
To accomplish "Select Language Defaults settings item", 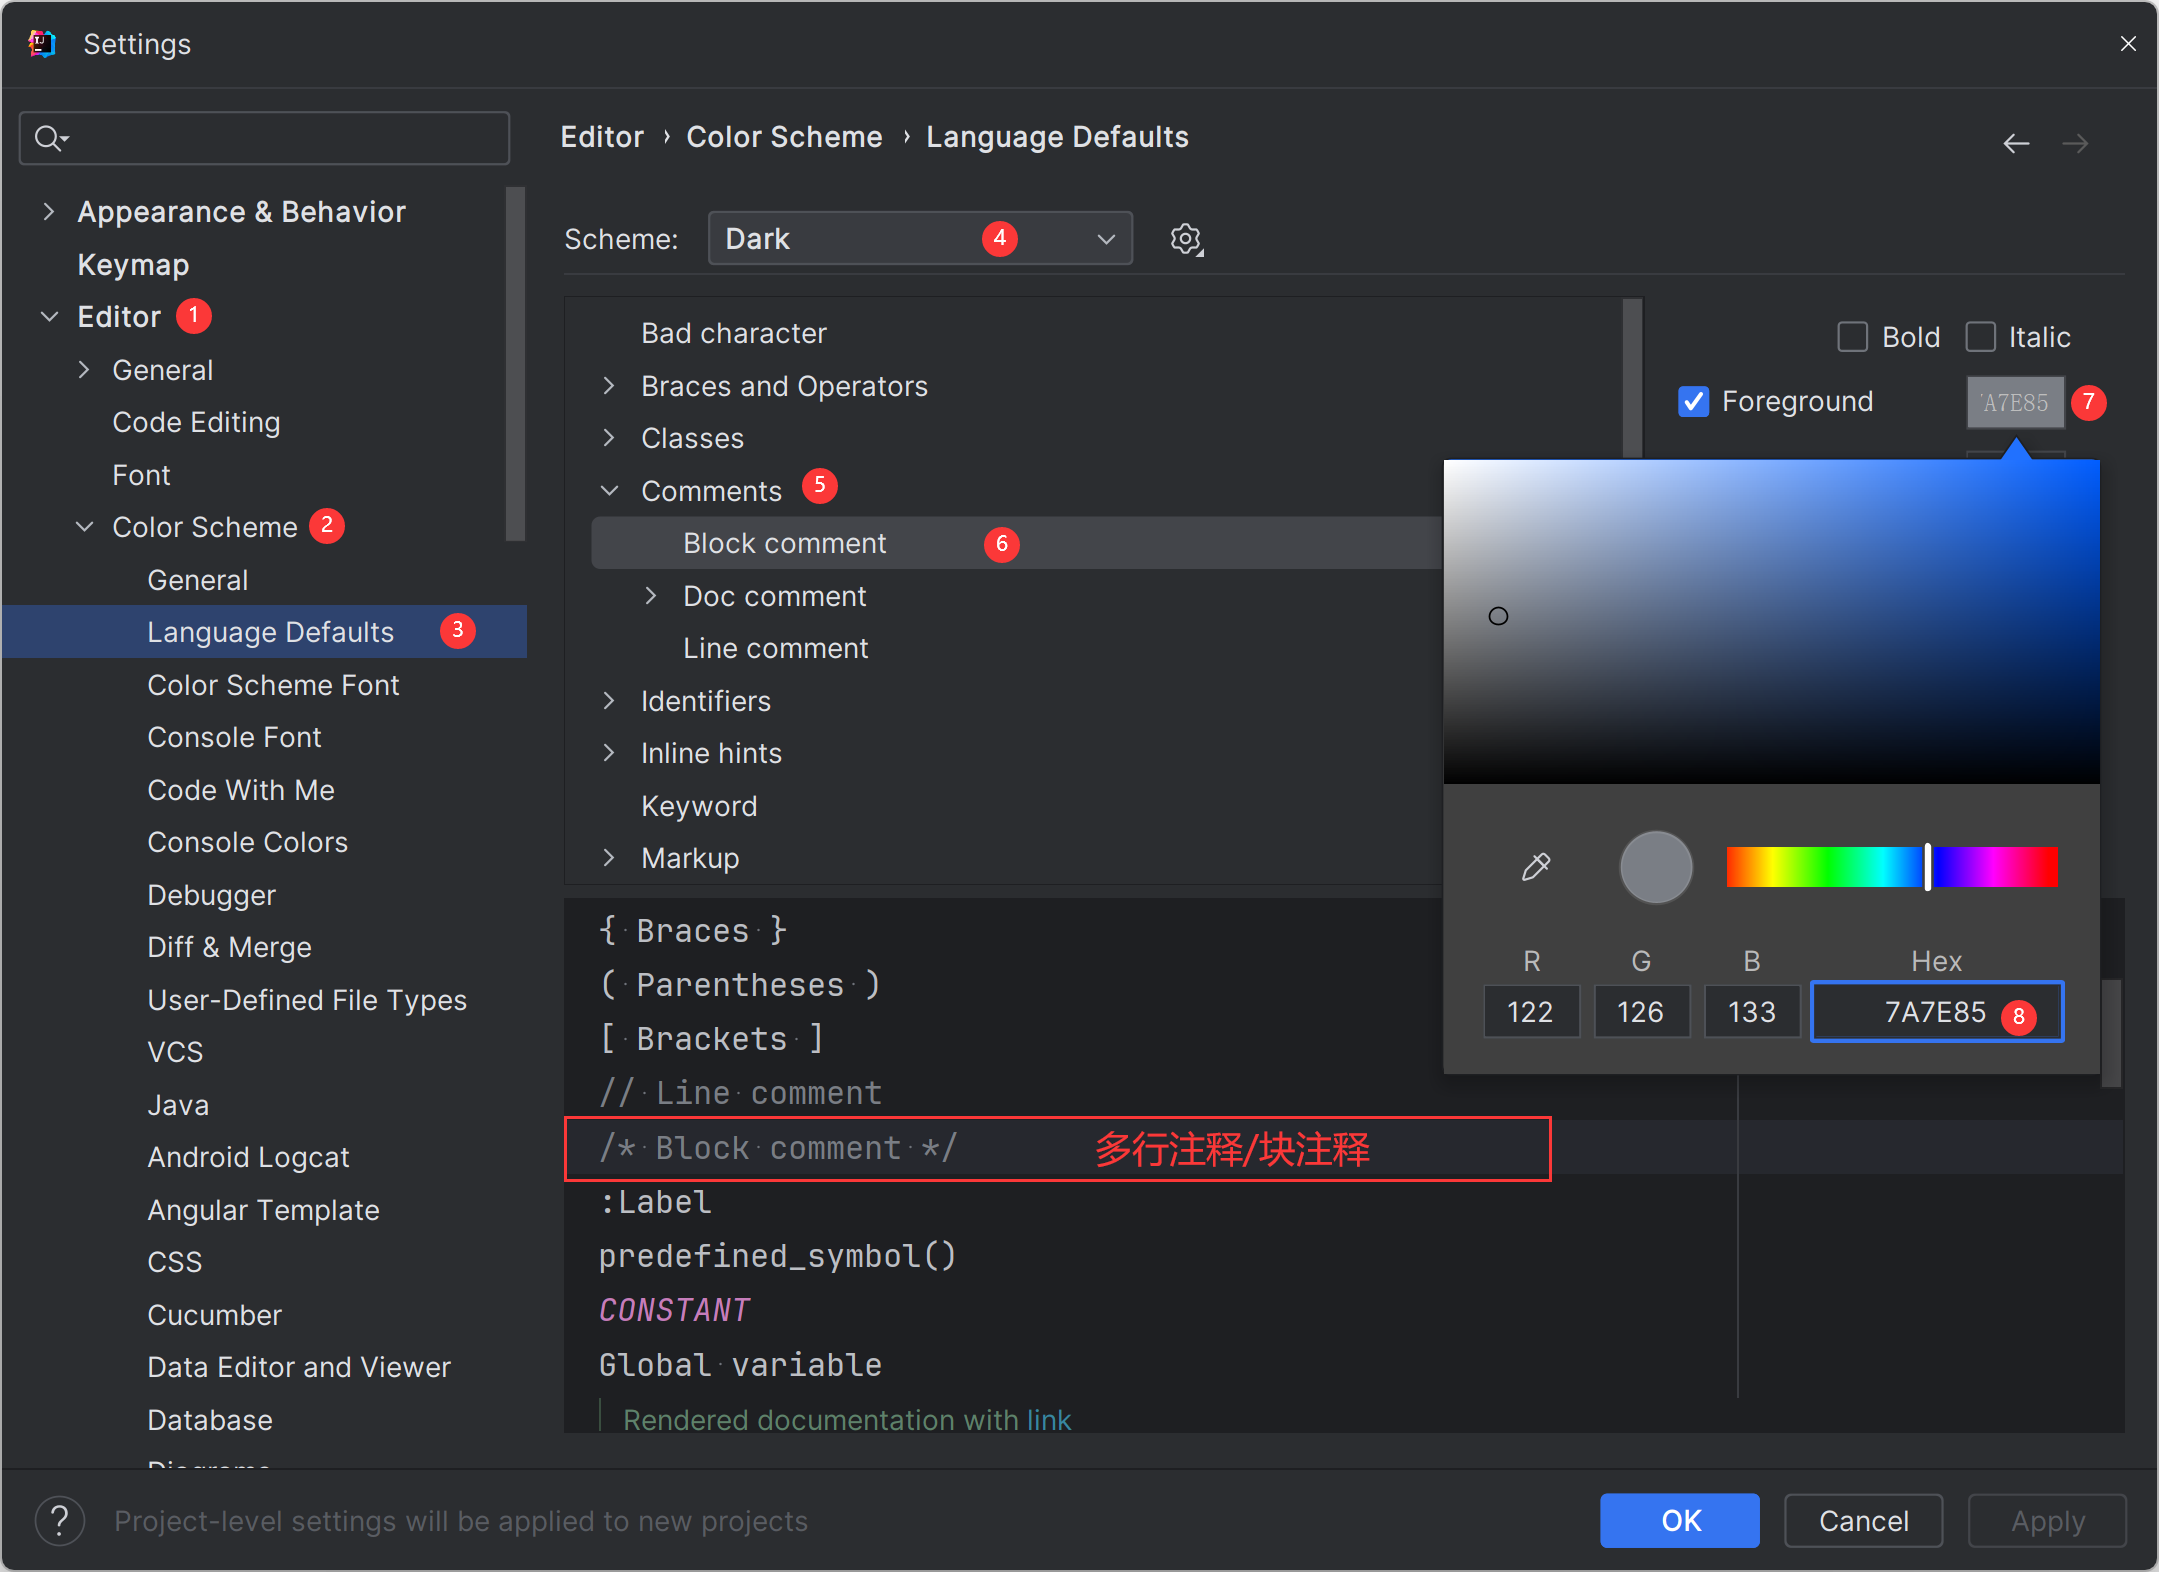I will (272, 630).
